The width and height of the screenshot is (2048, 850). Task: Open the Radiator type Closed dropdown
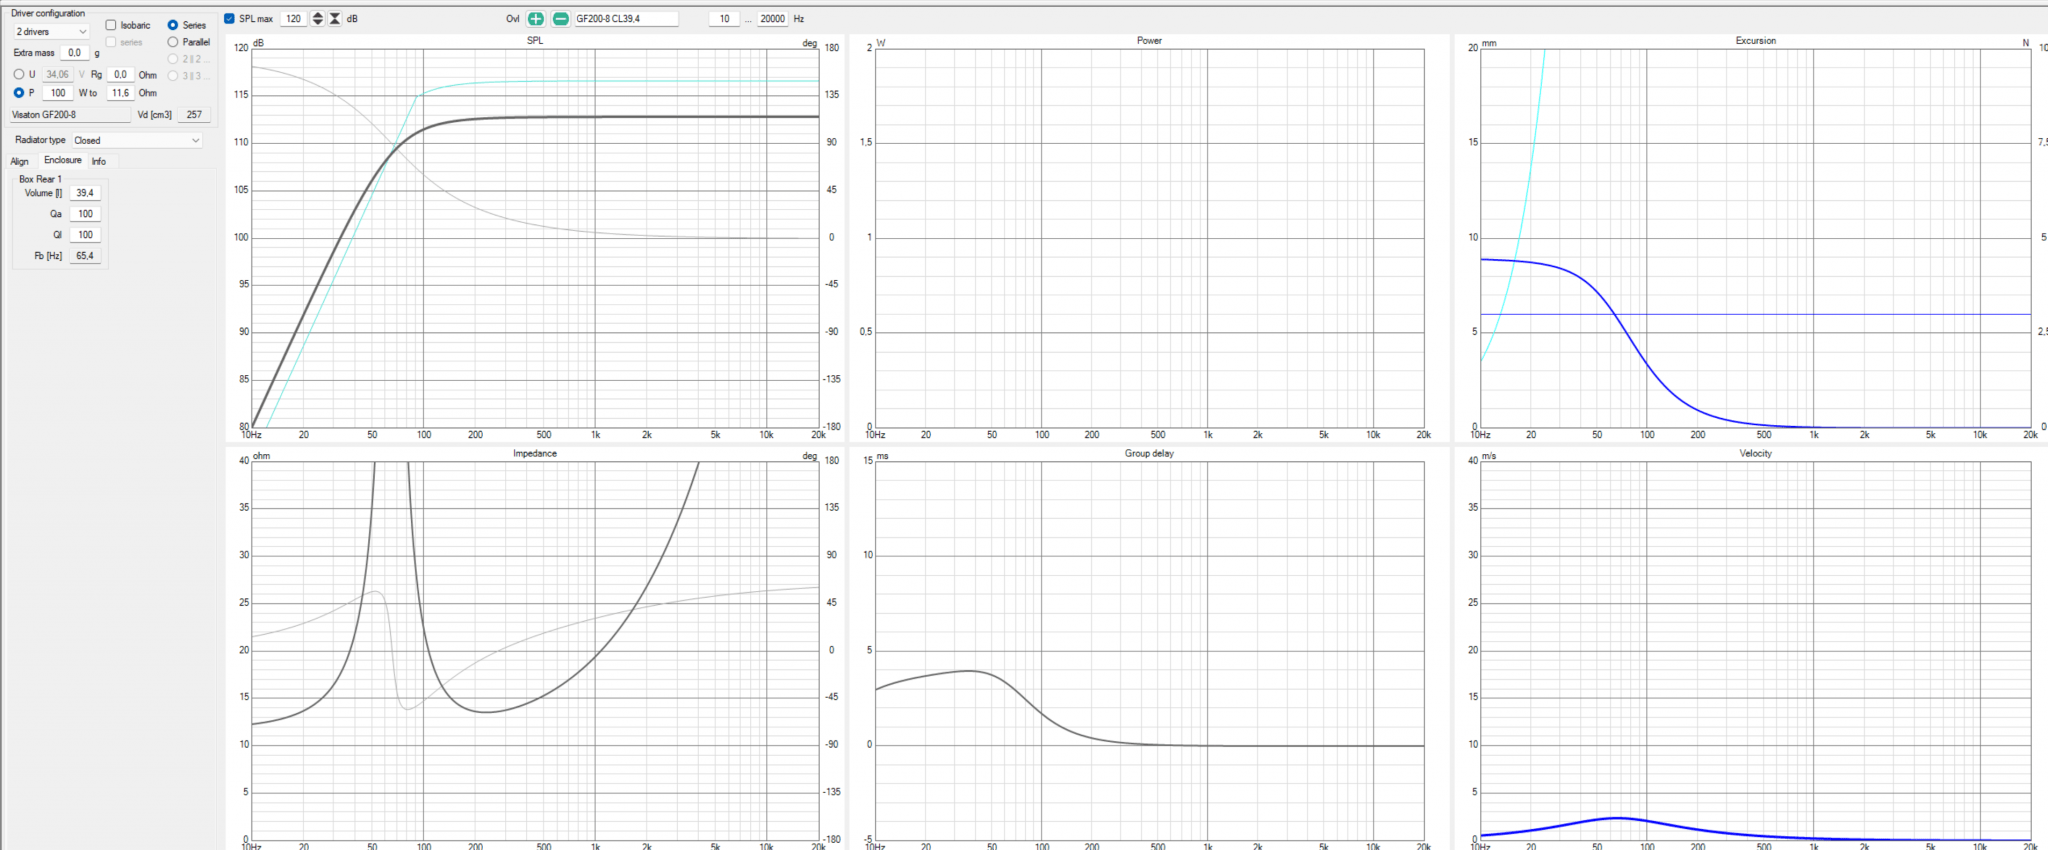tap(137, 141)
